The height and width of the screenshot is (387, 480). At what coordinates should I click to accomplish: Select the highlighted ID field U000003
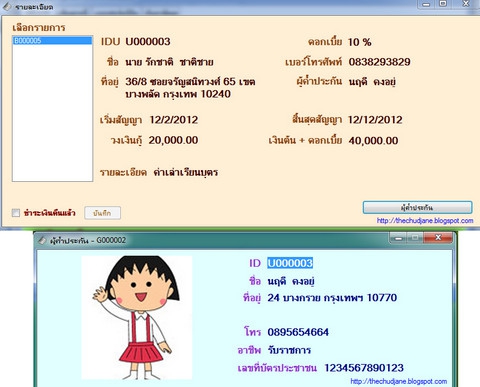tap(290, 263)
